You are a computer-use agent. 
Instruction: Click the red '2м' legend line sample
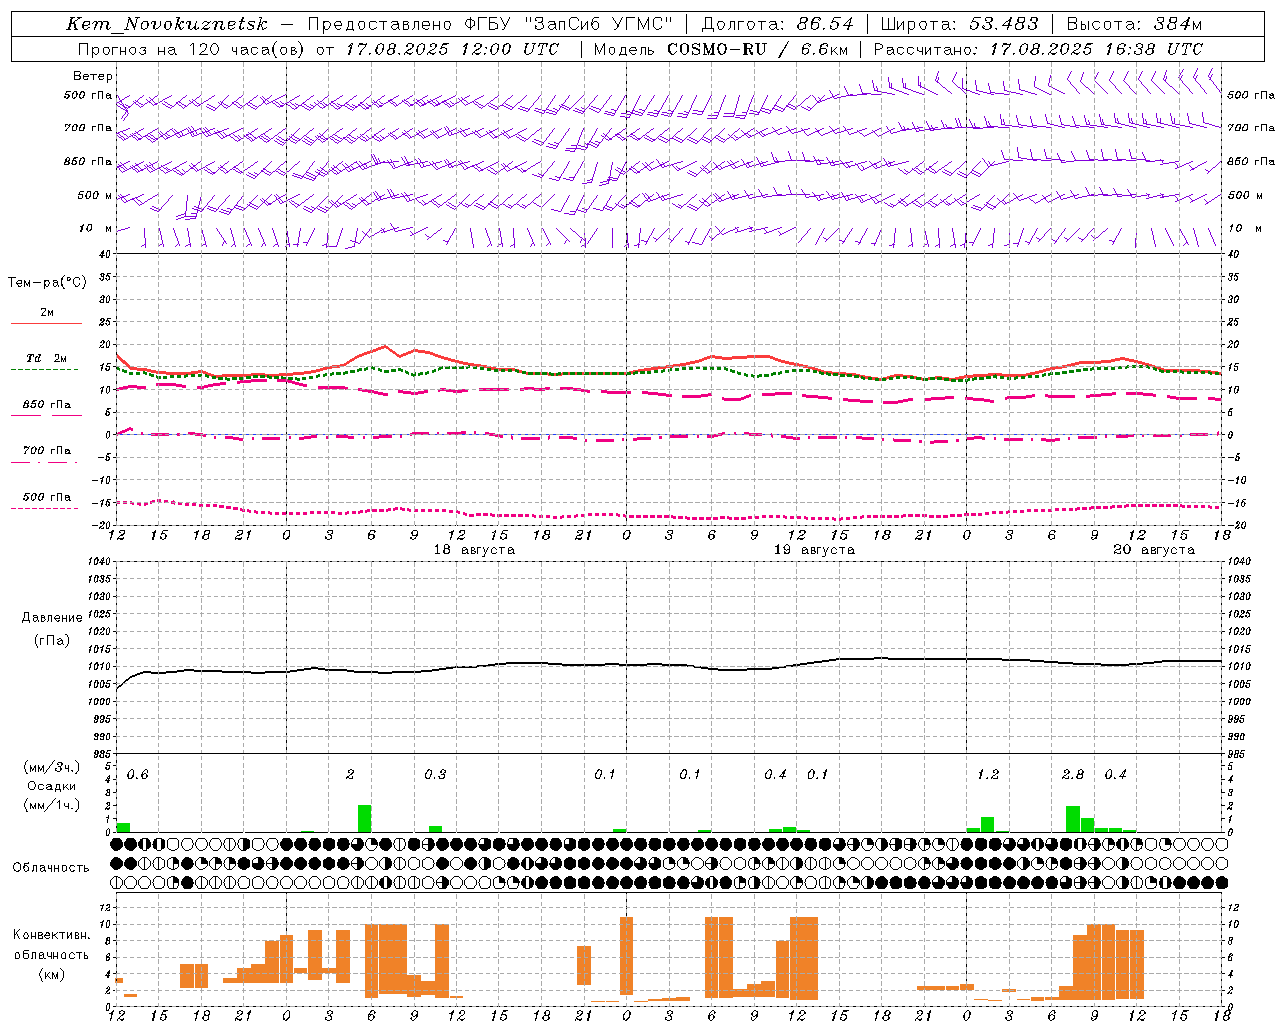(46, 324)
